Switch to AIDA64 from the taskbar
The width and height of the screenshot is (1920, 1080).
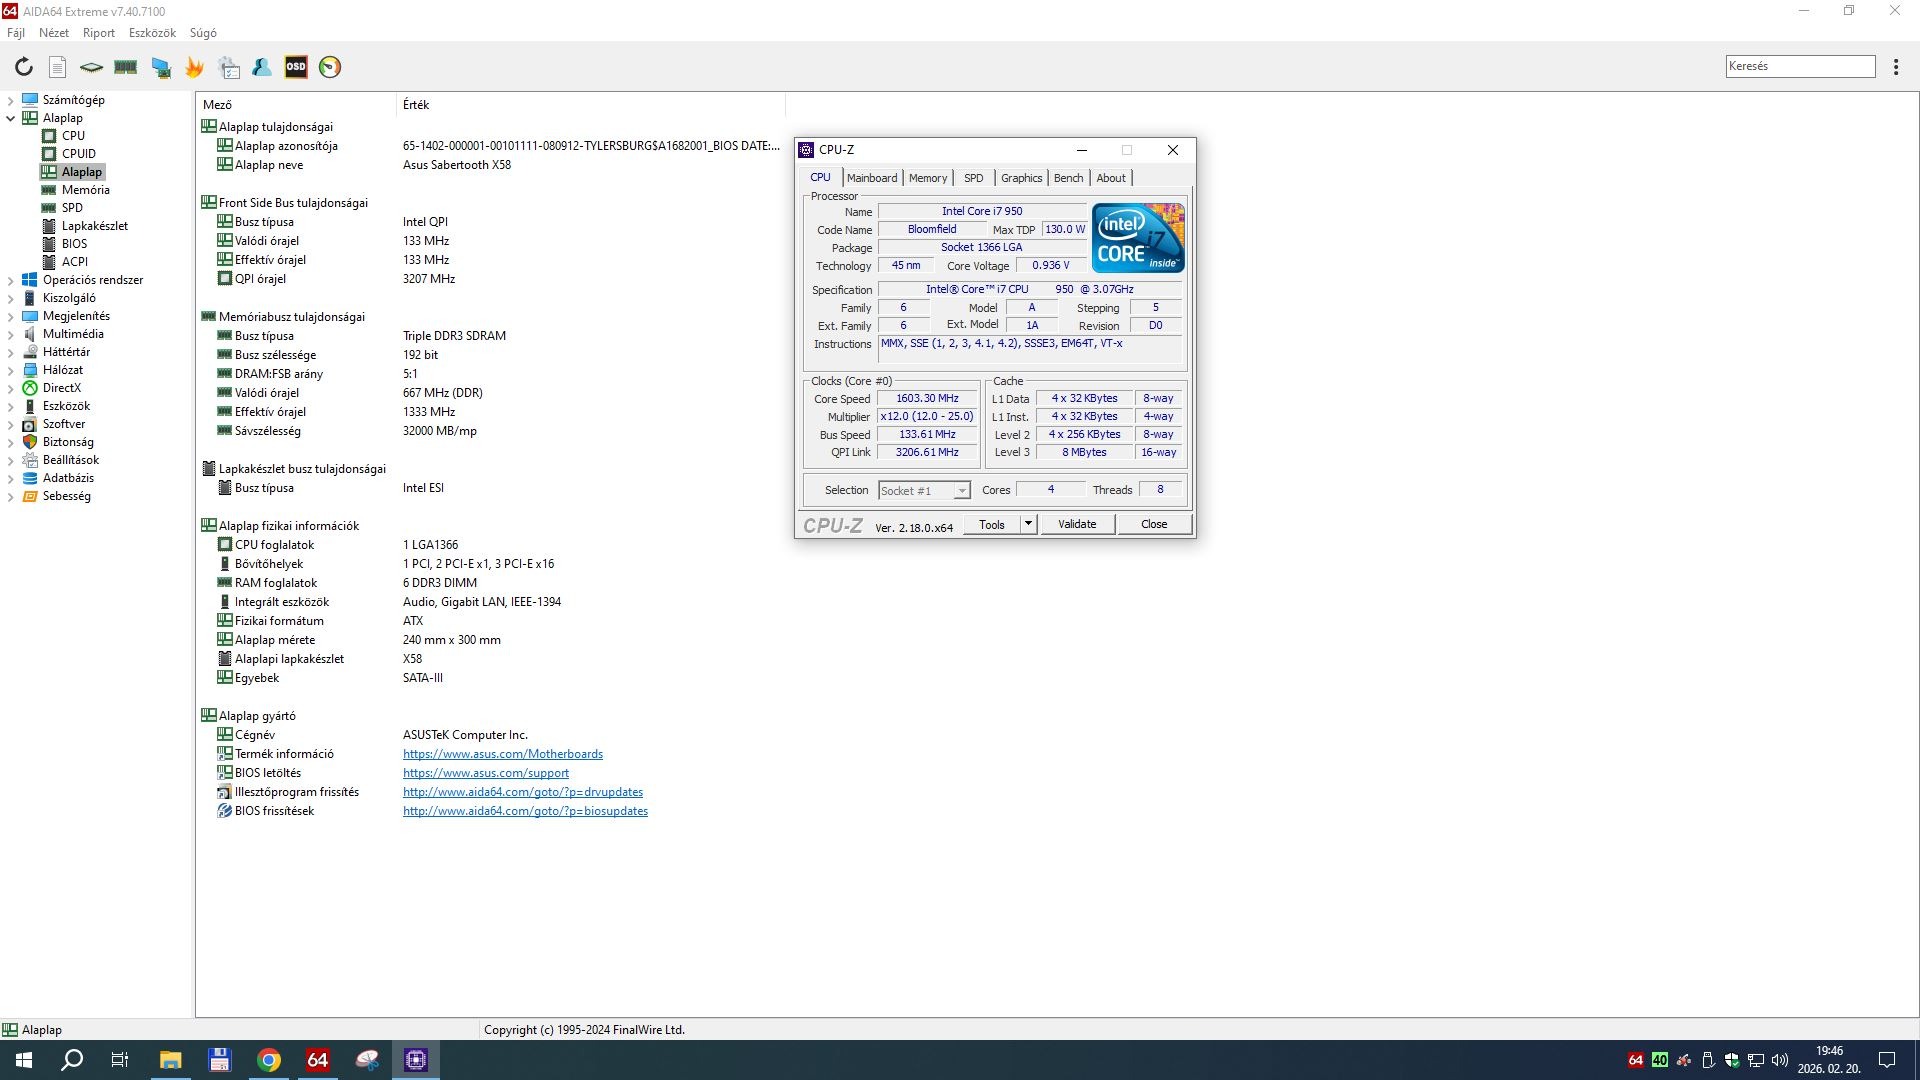[x=318, y=1060]
